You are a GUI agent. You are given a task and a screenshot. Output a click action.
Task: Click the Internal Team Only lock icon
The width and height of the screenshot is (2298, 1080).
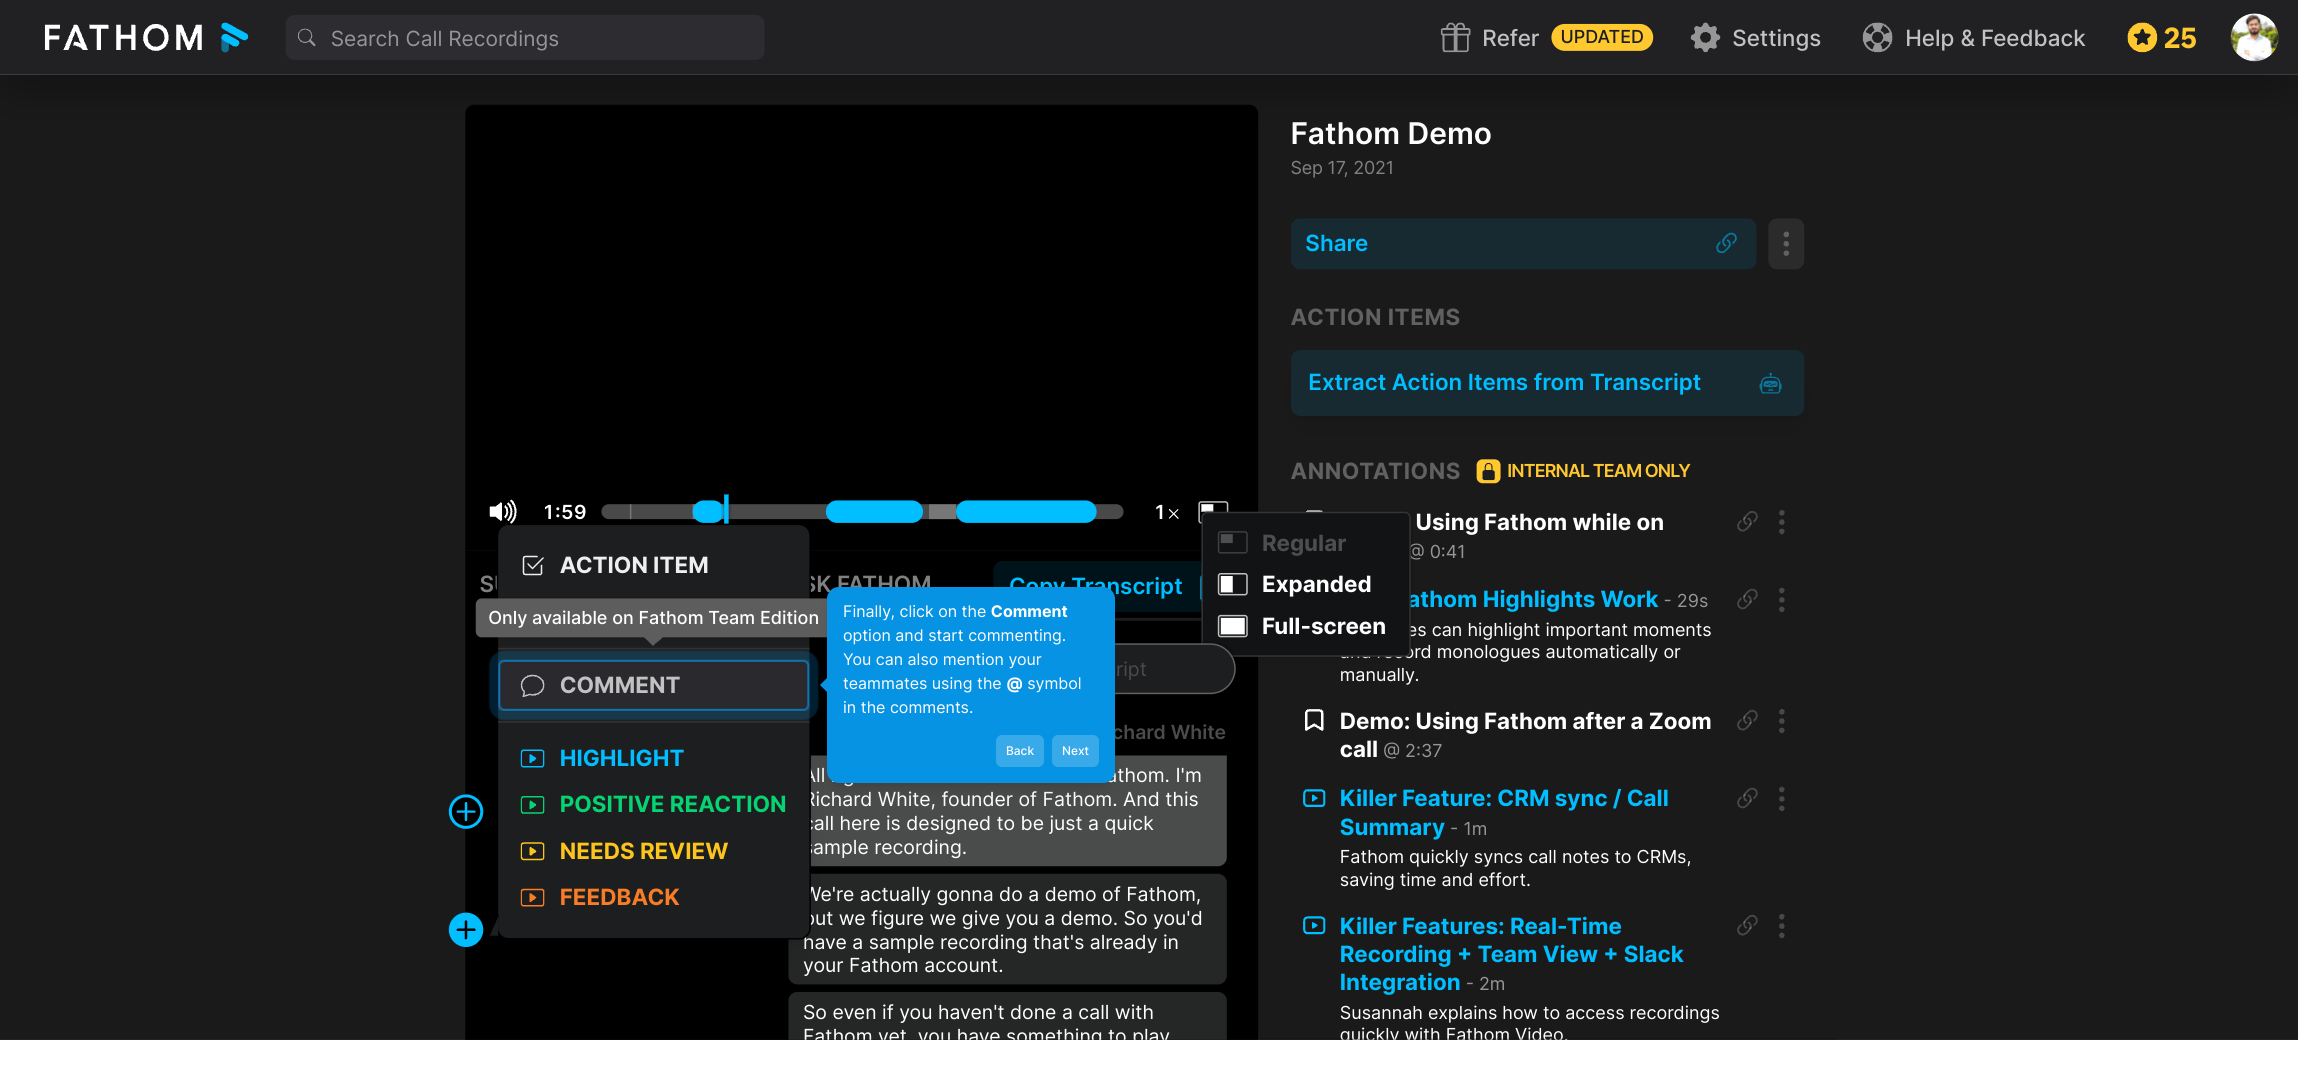(x=1488, y=471)
